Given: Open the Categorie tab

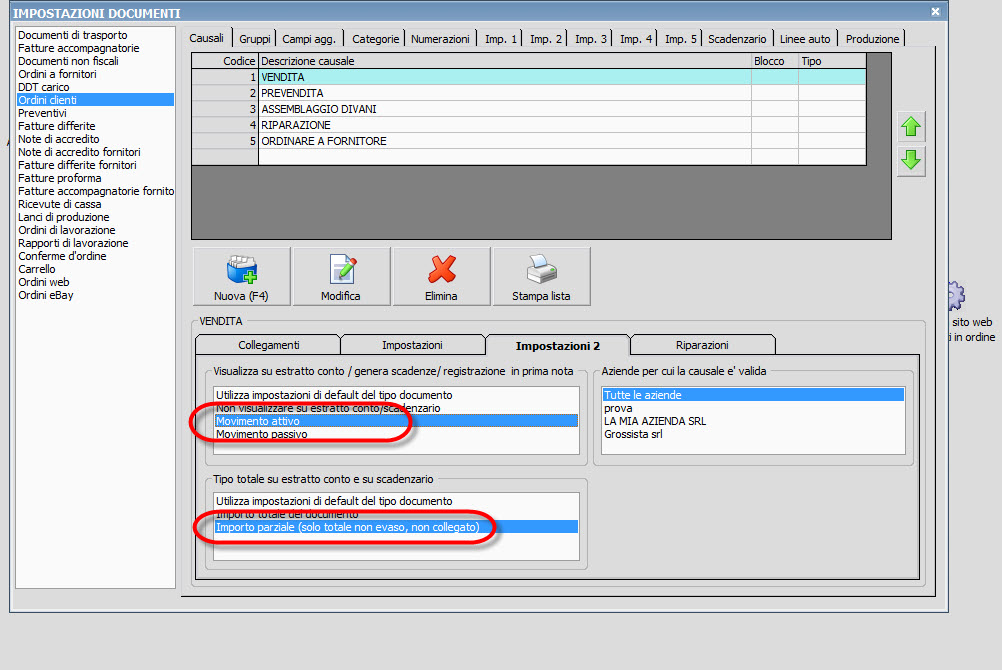Looking at the screenshot, I should click(x=376, y=39).
